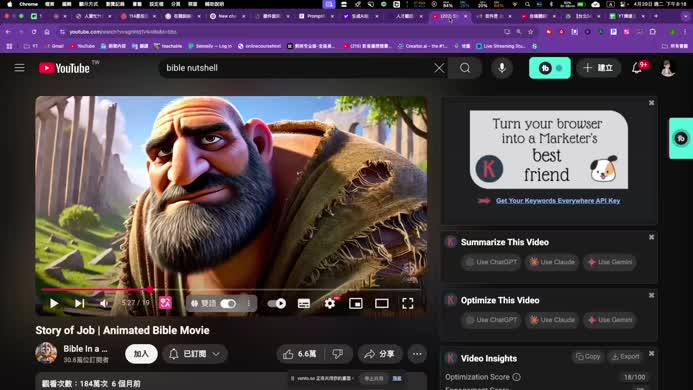Copy Video Insights data

click(588, 356)
